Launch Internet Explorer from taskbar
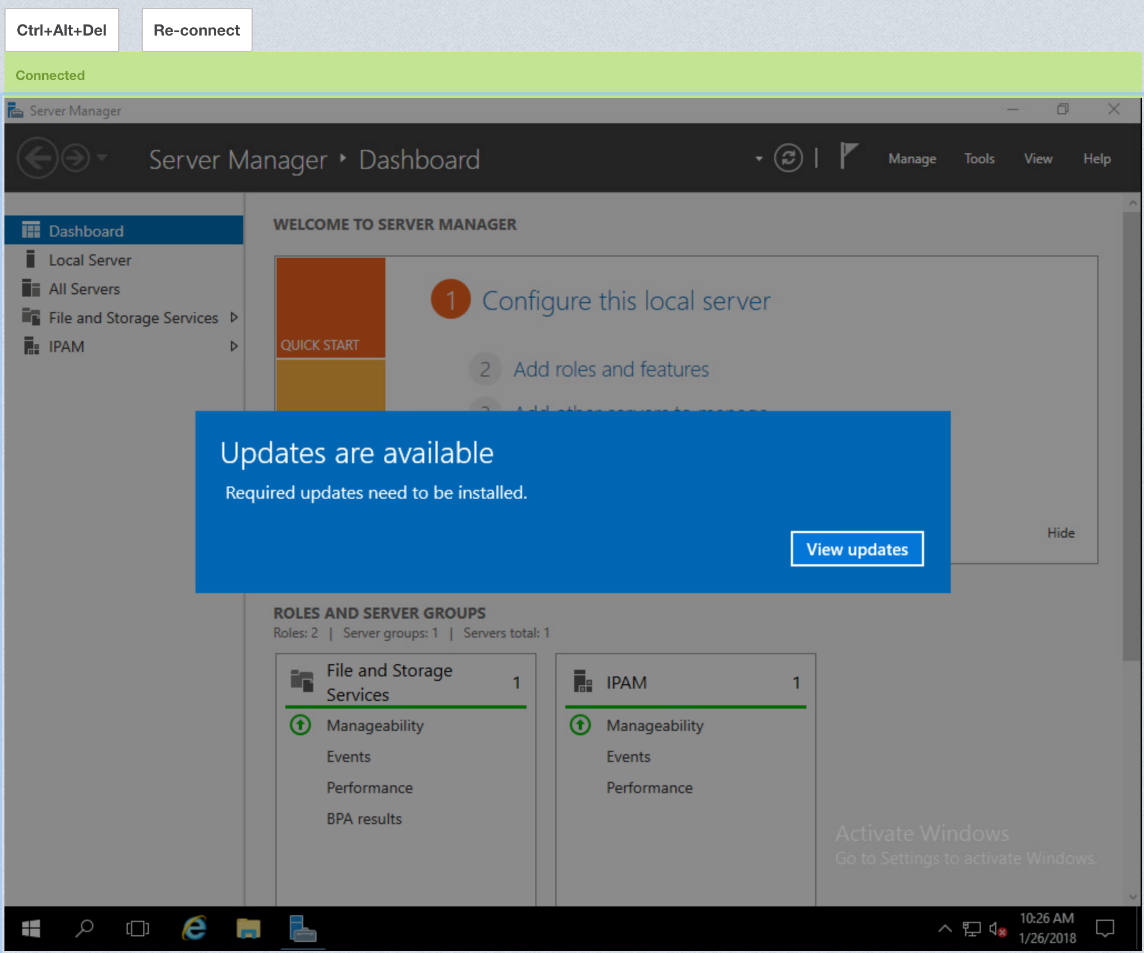Image resolution: width=1144 pixels, height=953 pixels. click(x=193, y=928)
